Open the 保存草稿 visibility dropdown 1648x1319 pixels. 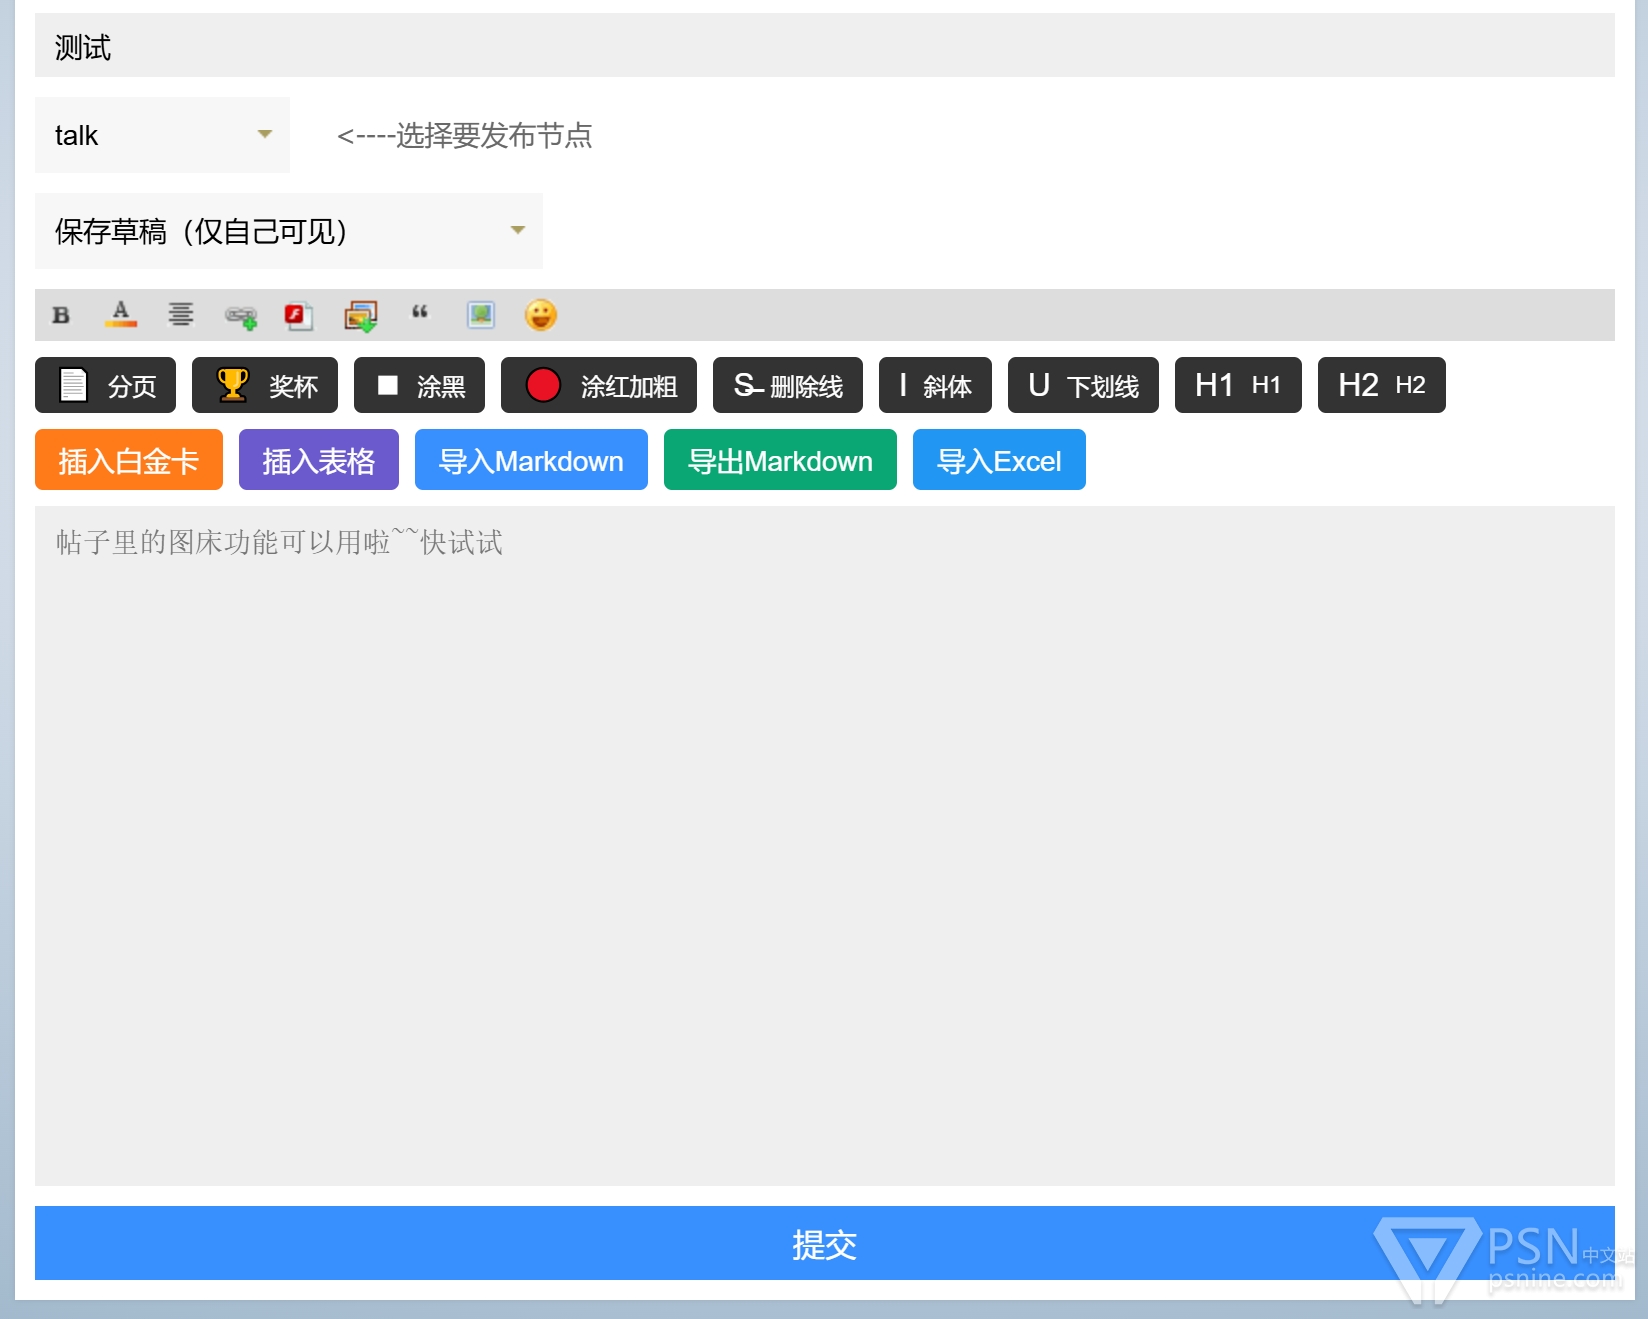(x=288, y=231)
